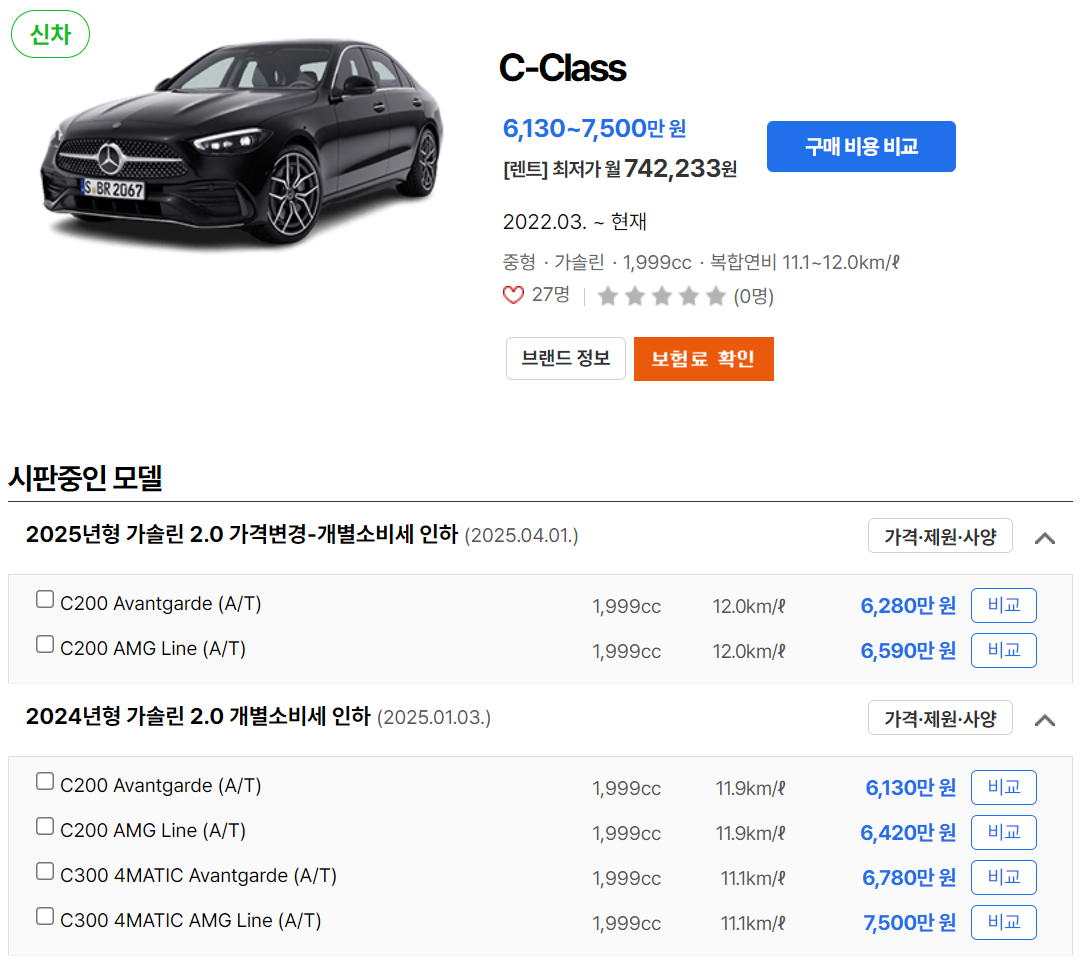
Task: Click 비교 for 6,590만 원 trim
Action: point(1004,651)
